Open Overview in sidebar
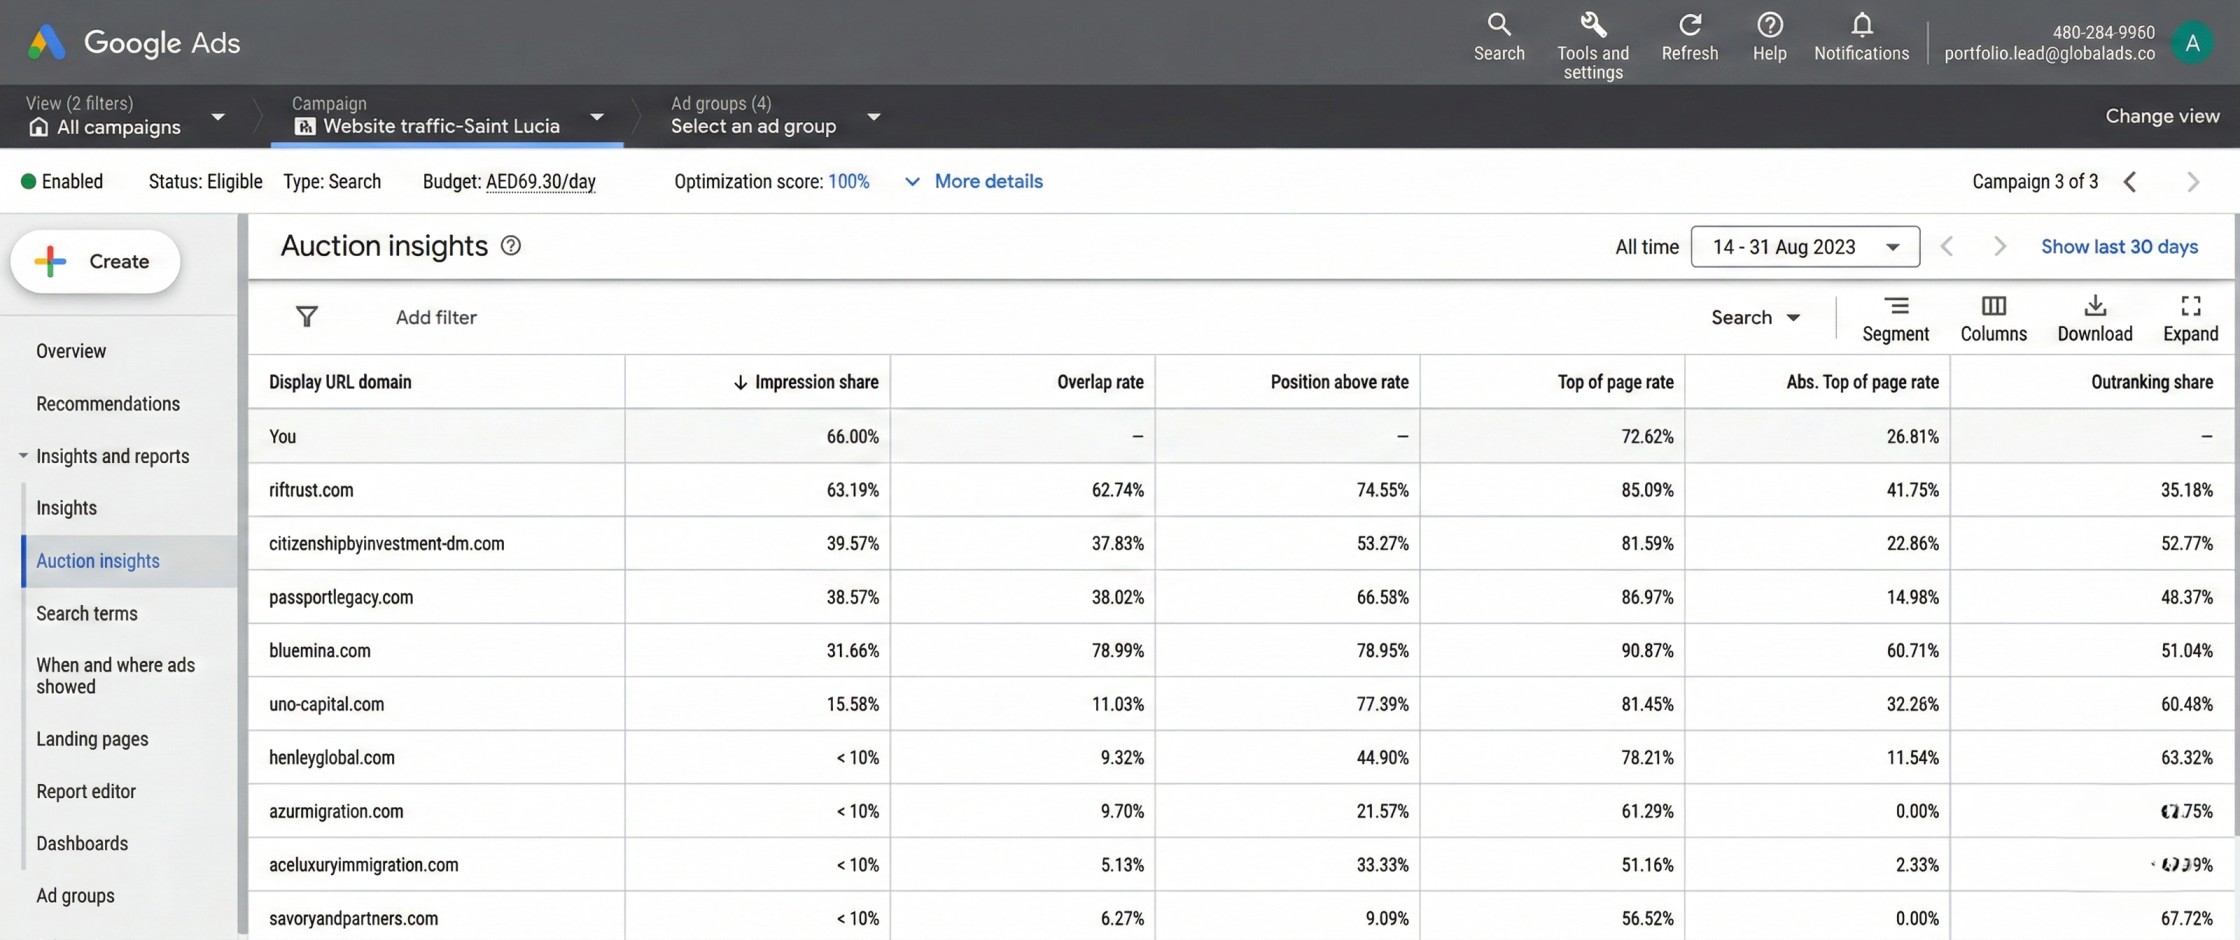Viewport: 2240px width, 940px height. [x=71, y=351]
